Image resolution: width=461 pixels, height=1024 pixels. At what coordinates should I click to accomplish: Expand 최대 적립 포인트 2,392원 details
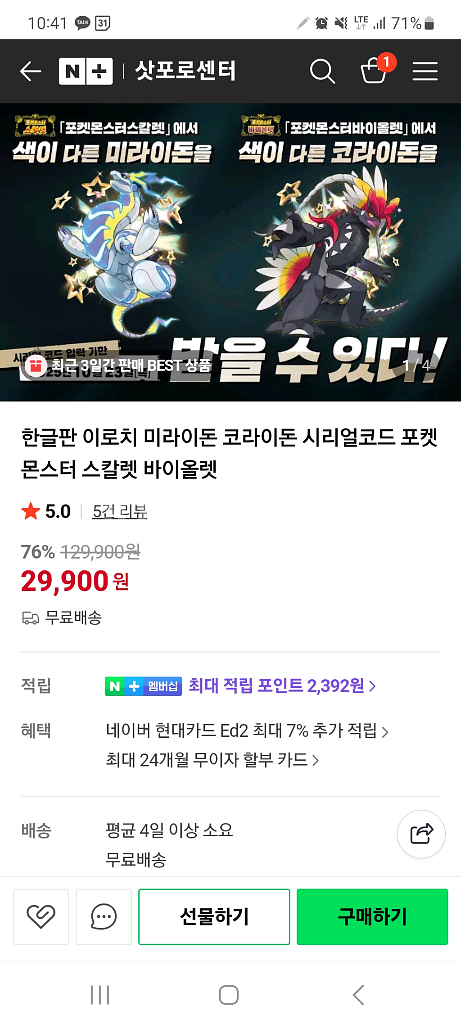pyautogui.click(x=282, y=685)
